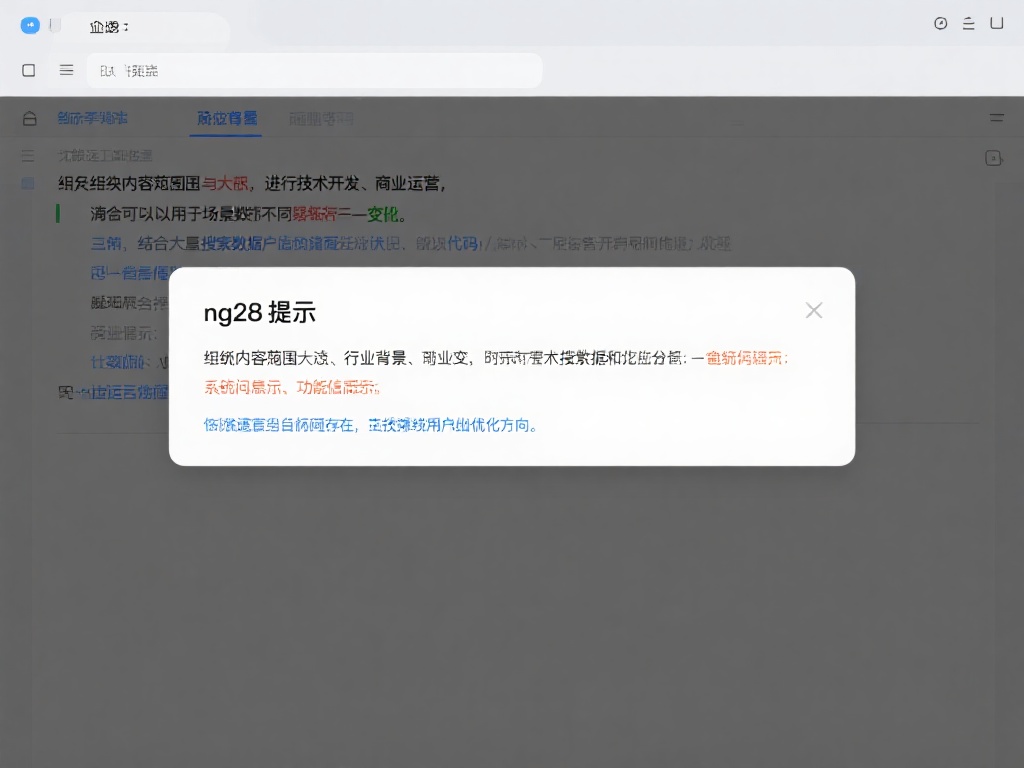Viewport: 1024px width, 768px height.
Task: Select the home icon in the tab bar
Action: click(29, 117)
